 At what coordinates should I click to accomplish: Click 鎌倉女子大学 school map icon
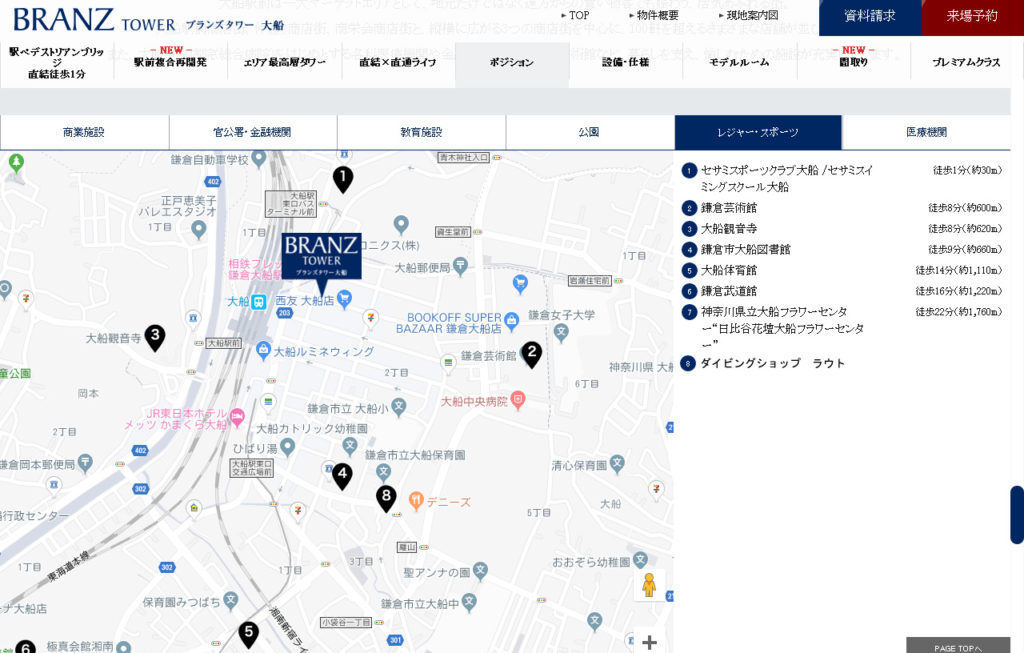pos(561,332)
